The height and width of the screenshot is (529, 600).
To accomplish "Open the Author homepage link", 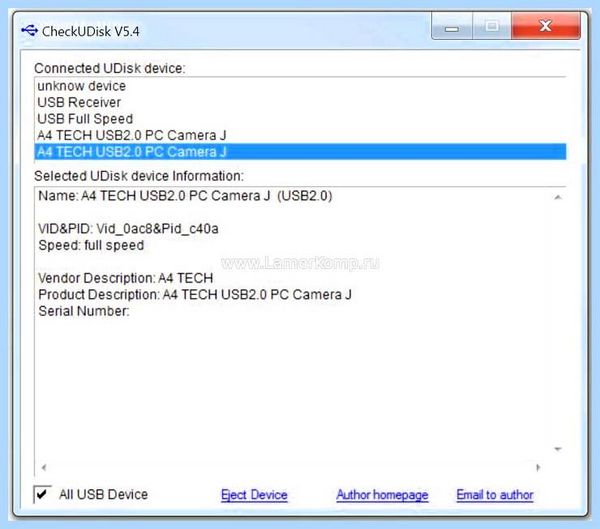I will coord(382,495).
